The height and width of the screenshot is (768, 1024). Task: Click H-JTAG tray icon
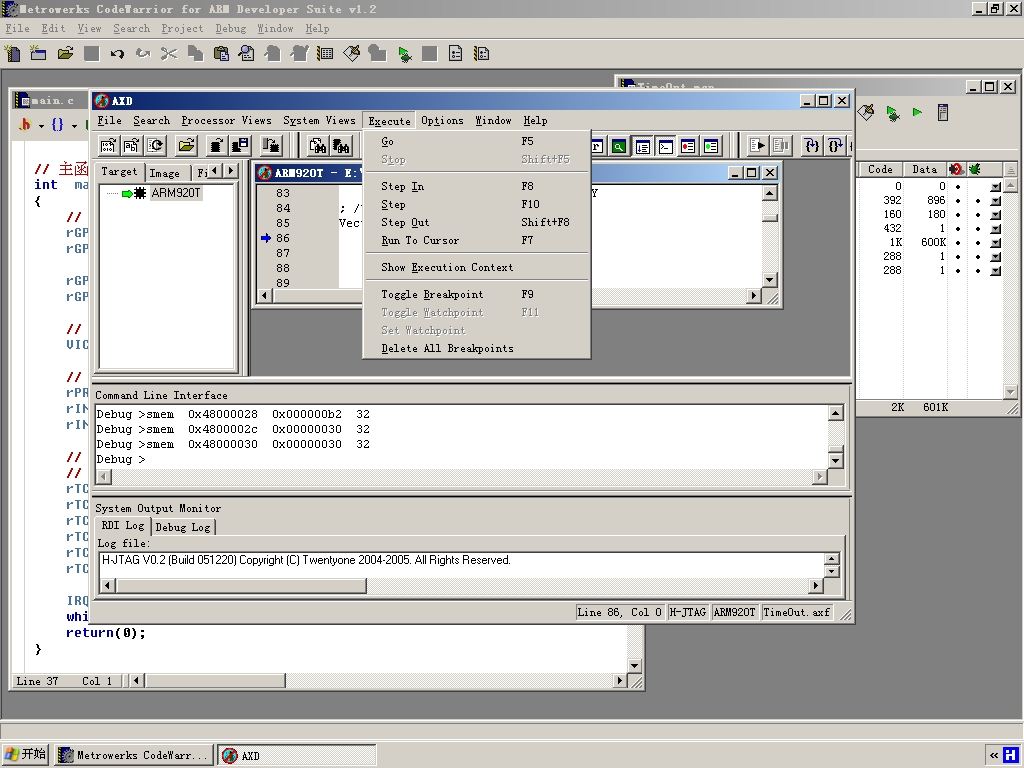[1010, 756]
